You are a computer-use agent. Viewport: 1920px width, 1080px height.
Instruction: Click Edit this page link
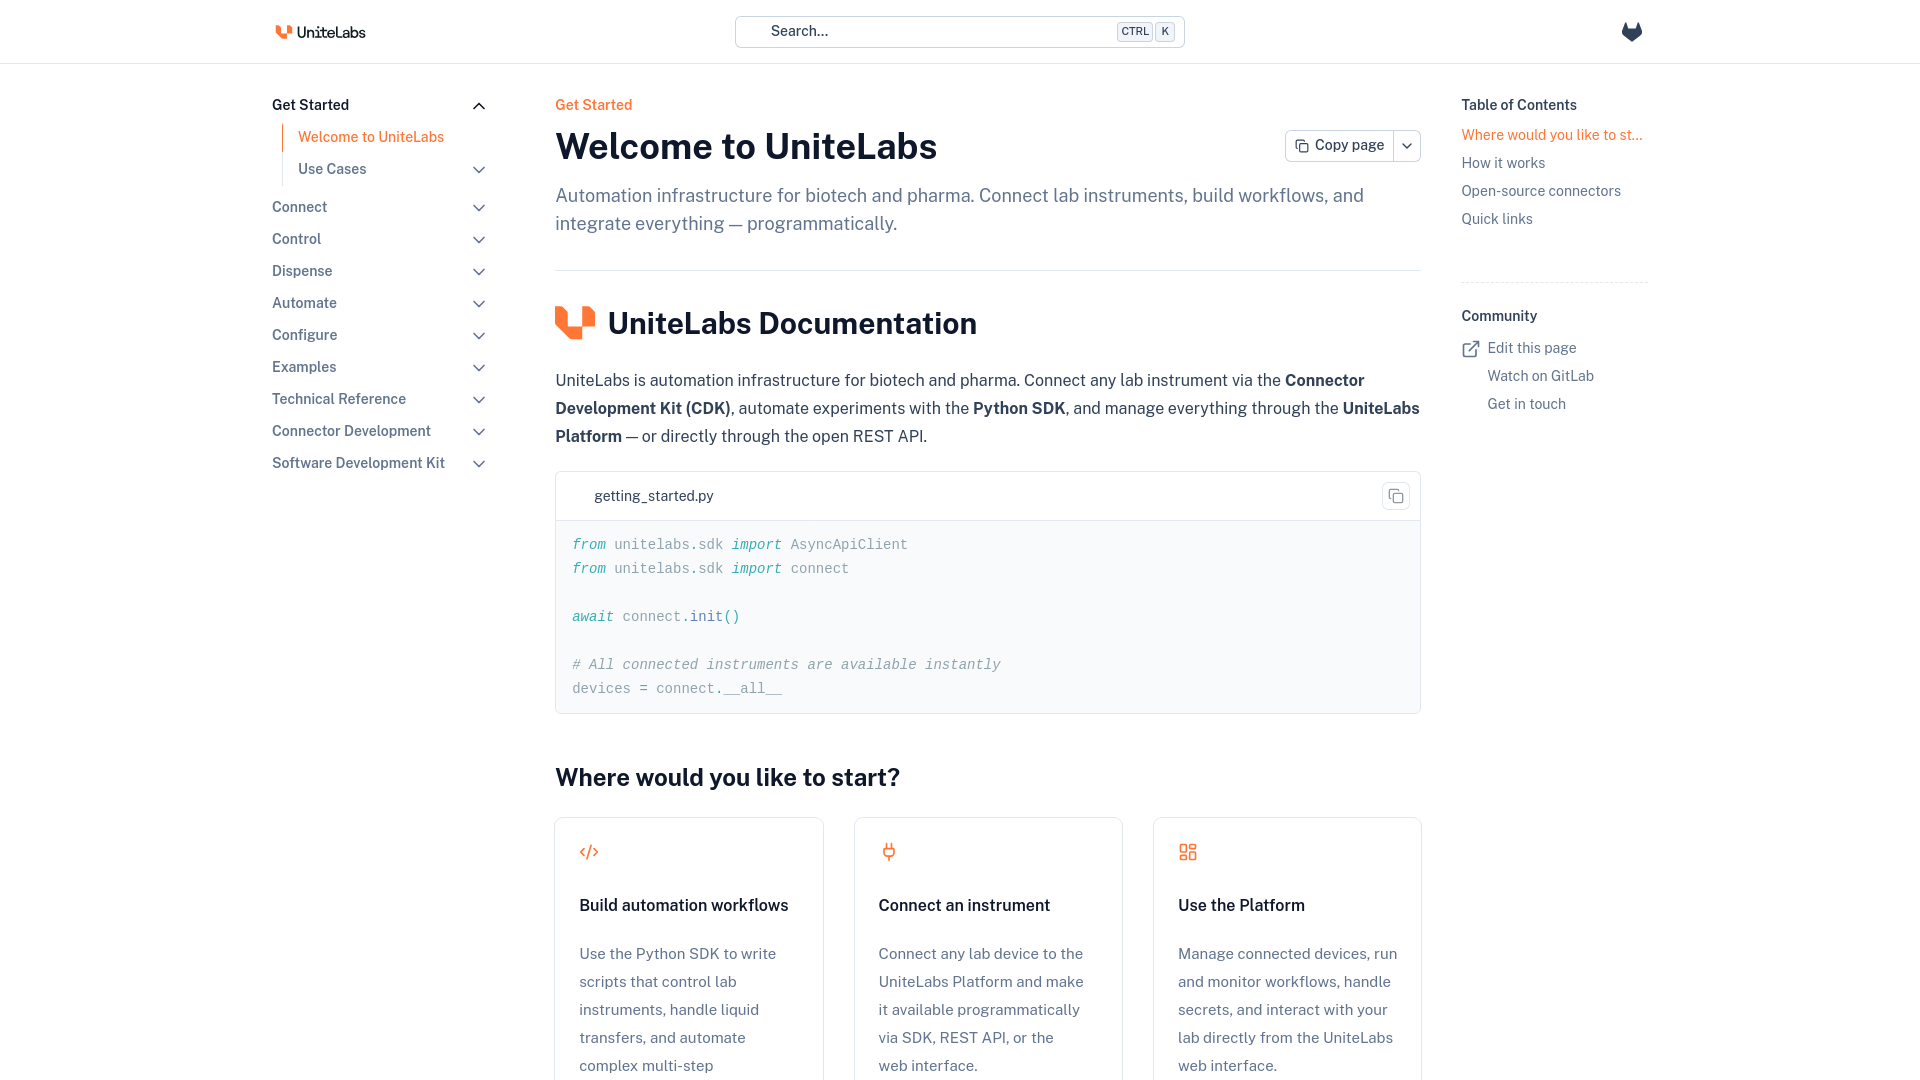point(1531,348)
